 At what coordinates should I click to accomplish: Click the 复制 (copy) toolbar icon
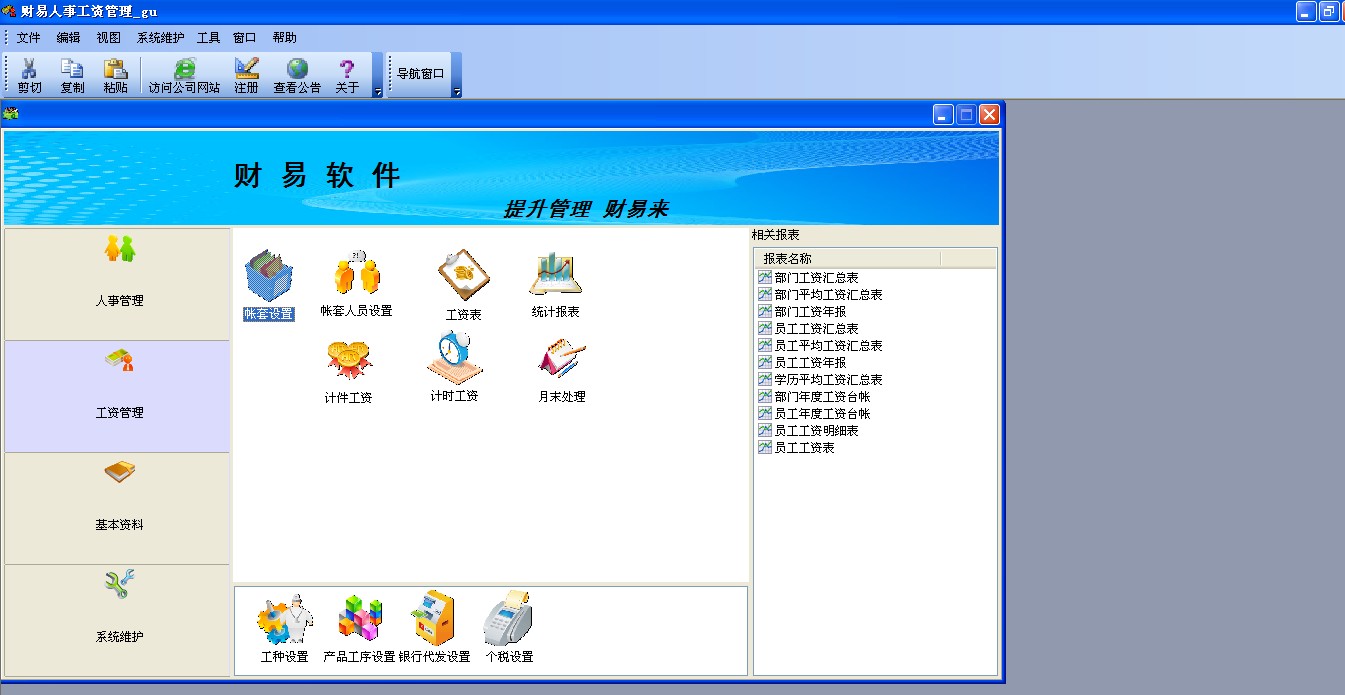tap(72, 75)
